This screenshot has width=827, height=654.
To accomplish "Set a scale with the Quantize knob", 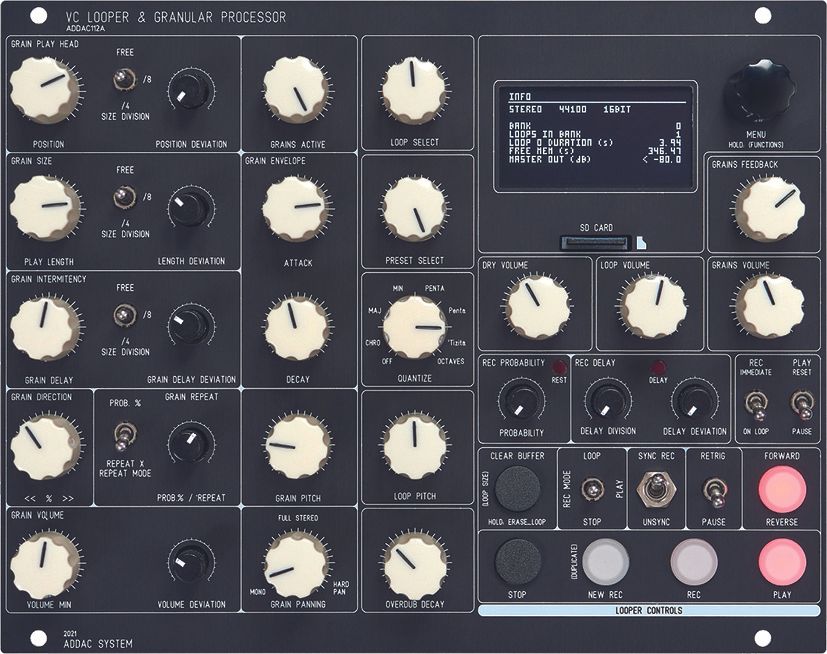I will click(413, 325).
